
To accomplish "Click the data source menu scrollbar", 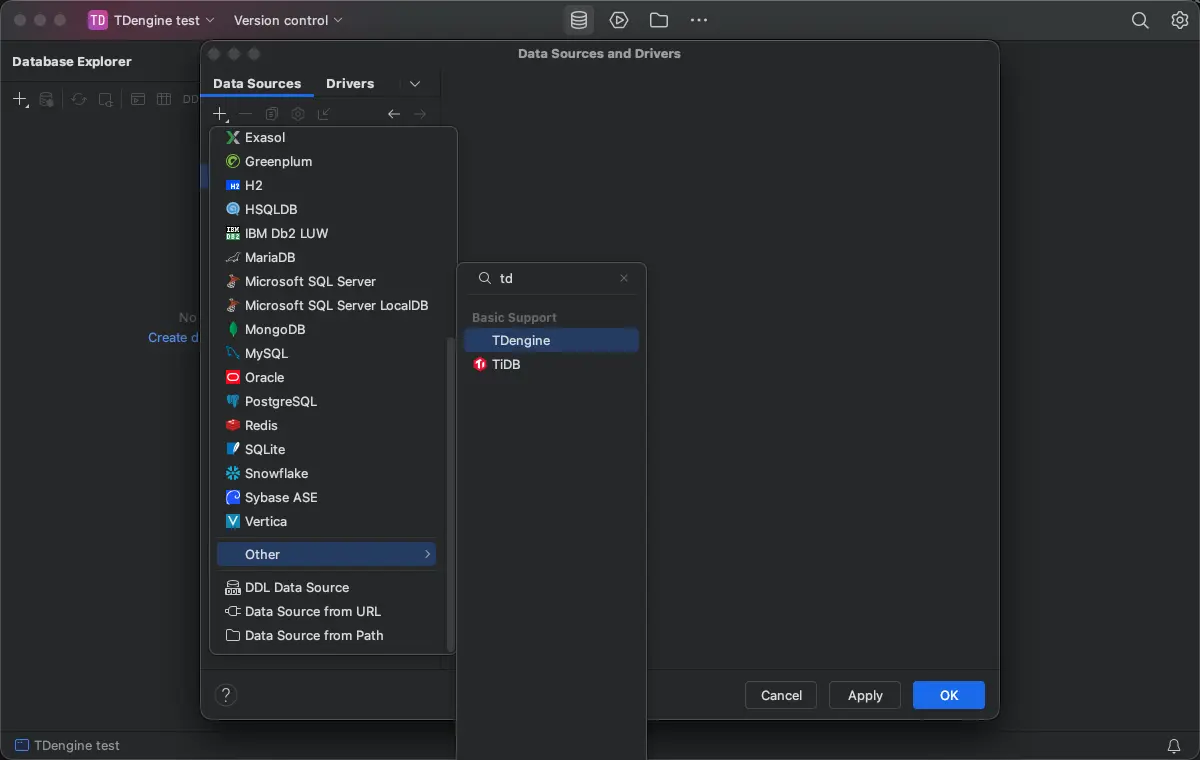I will [450, 494].
